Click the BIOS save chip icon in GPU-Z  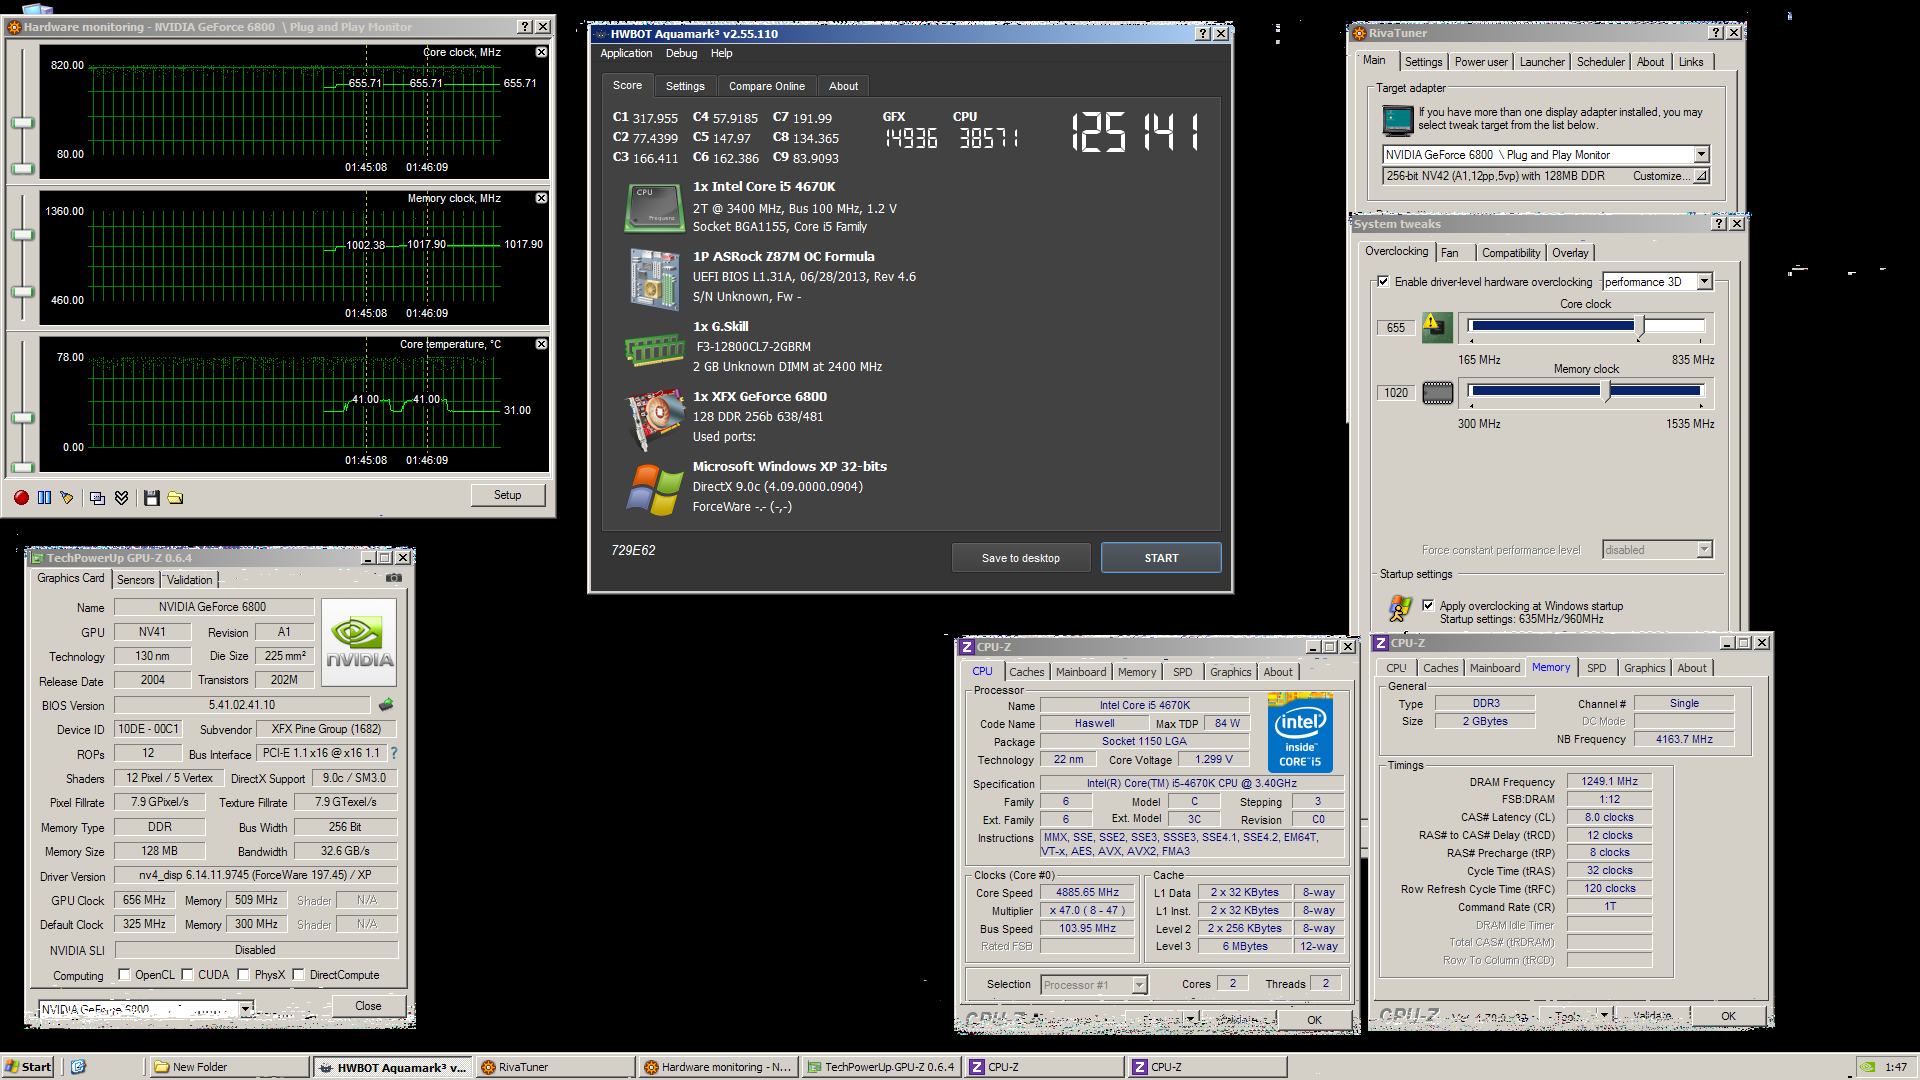386,705
